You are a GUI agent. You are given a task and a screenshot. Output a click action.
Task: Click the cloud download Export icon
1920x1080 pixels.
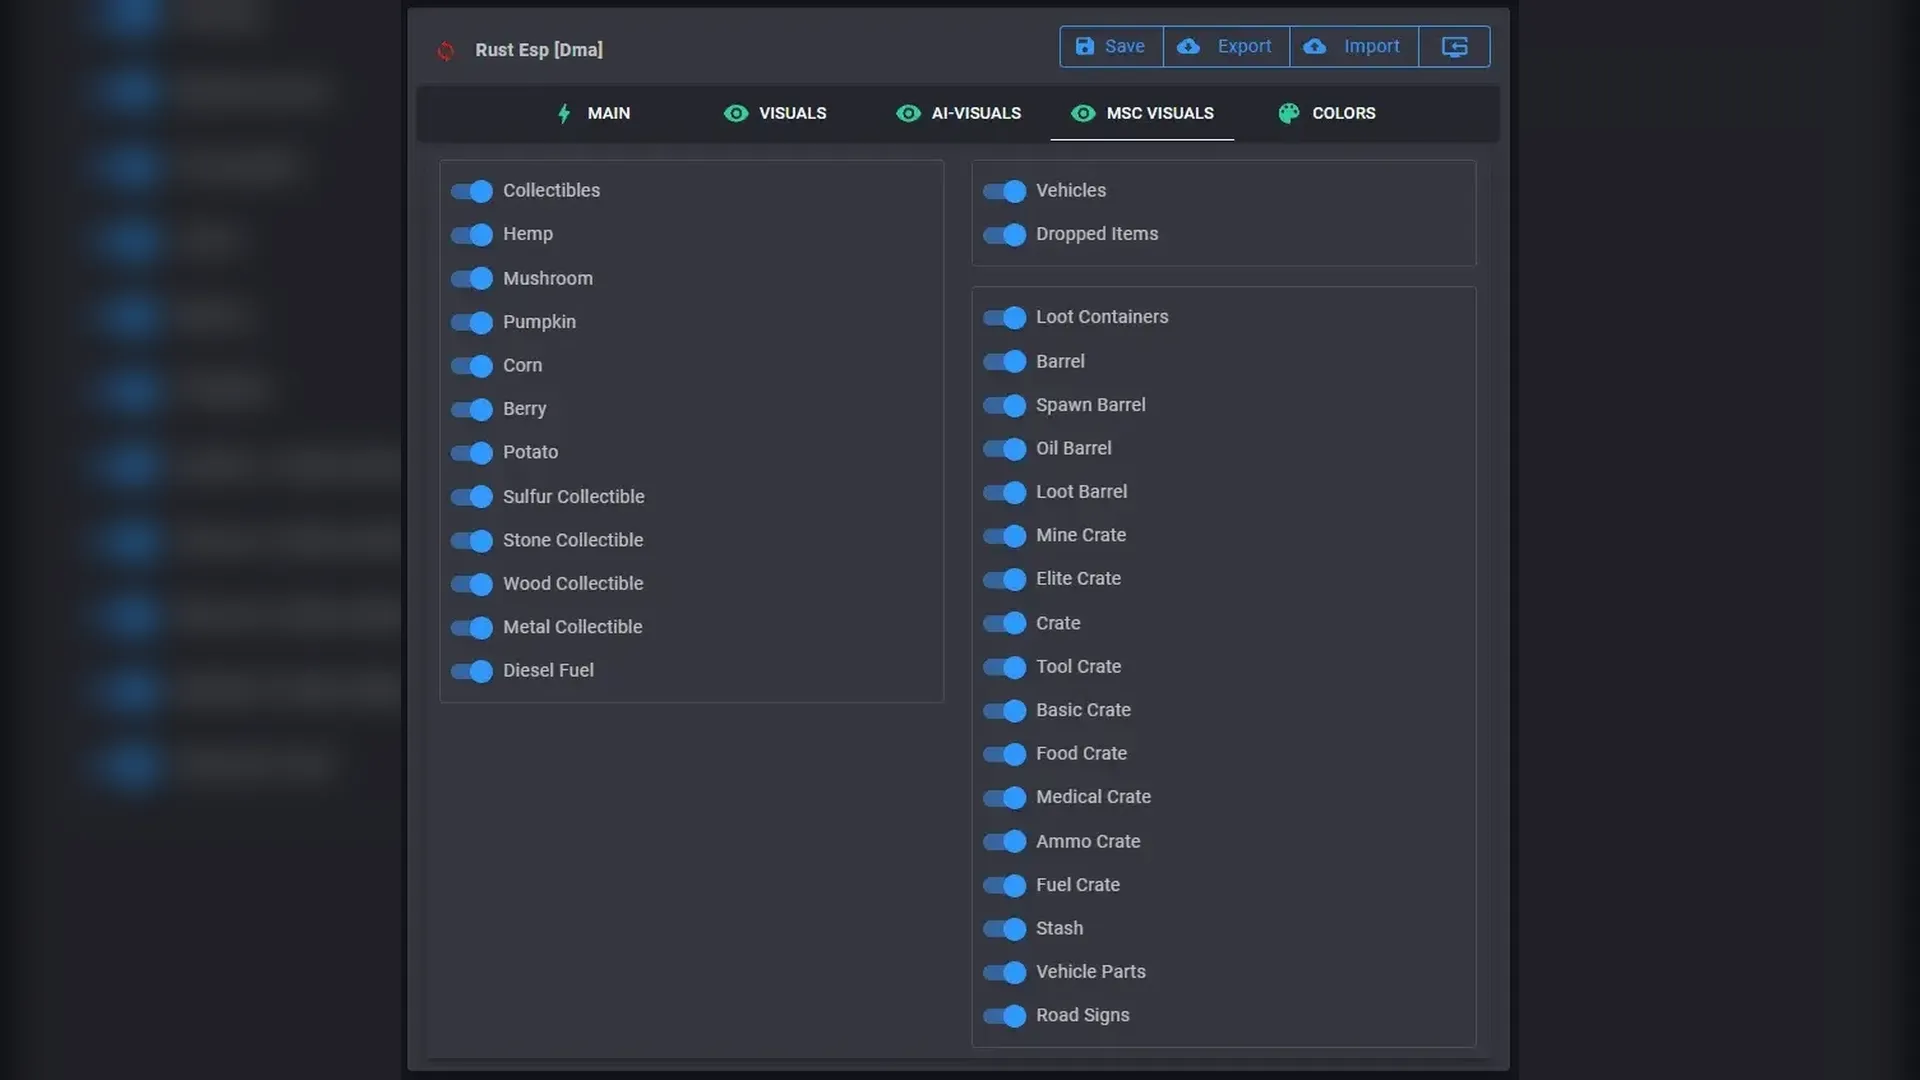click(1188, 46)
